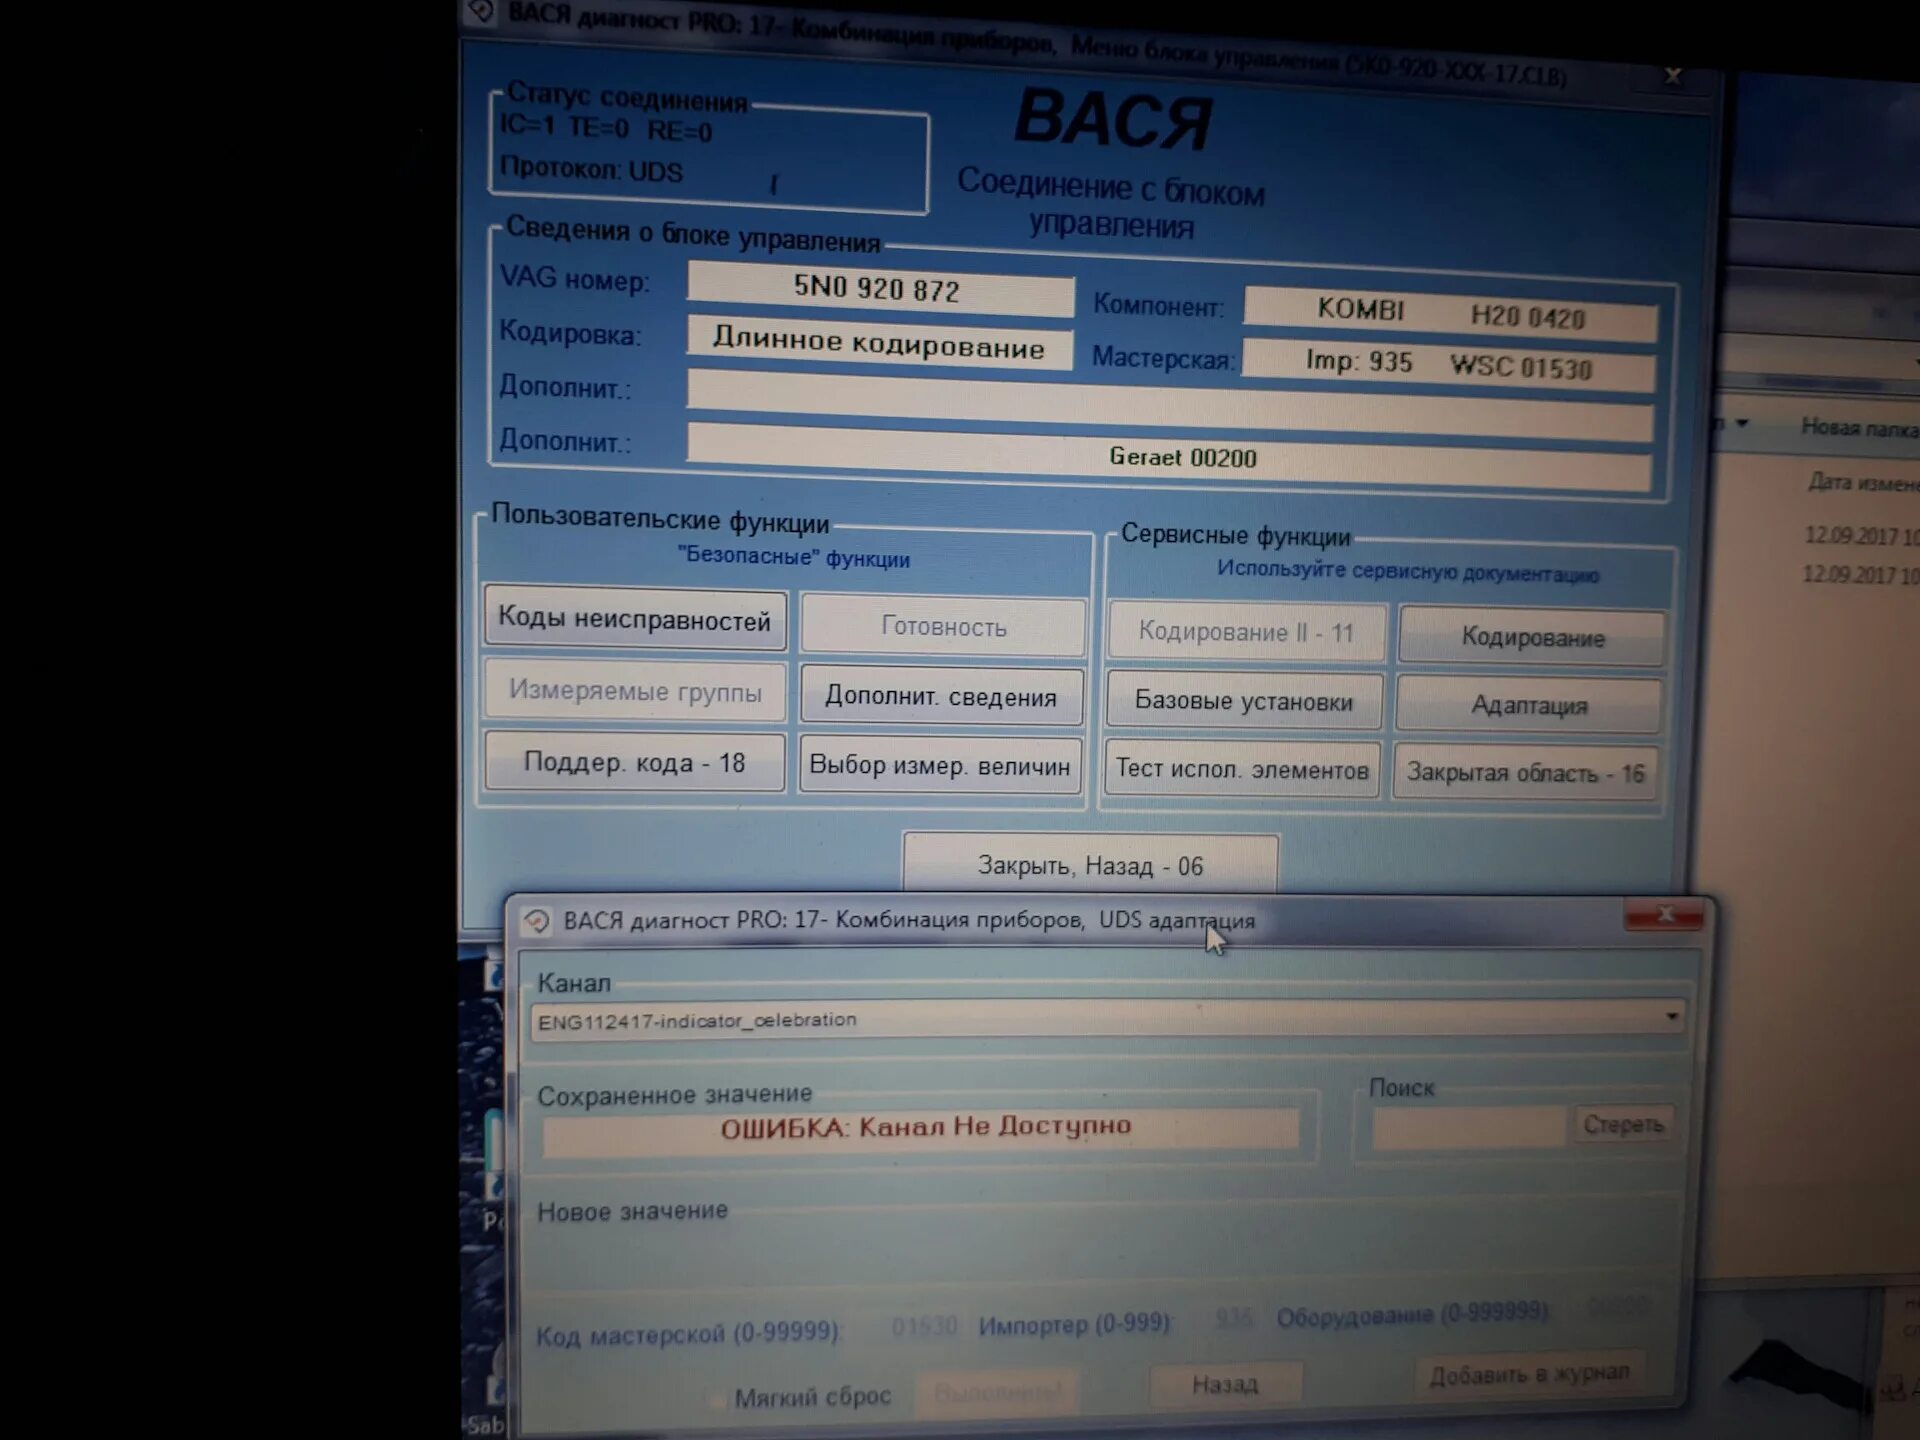
Task: Expand the Канал dropdown arrow
Action: point(1671,1017)
